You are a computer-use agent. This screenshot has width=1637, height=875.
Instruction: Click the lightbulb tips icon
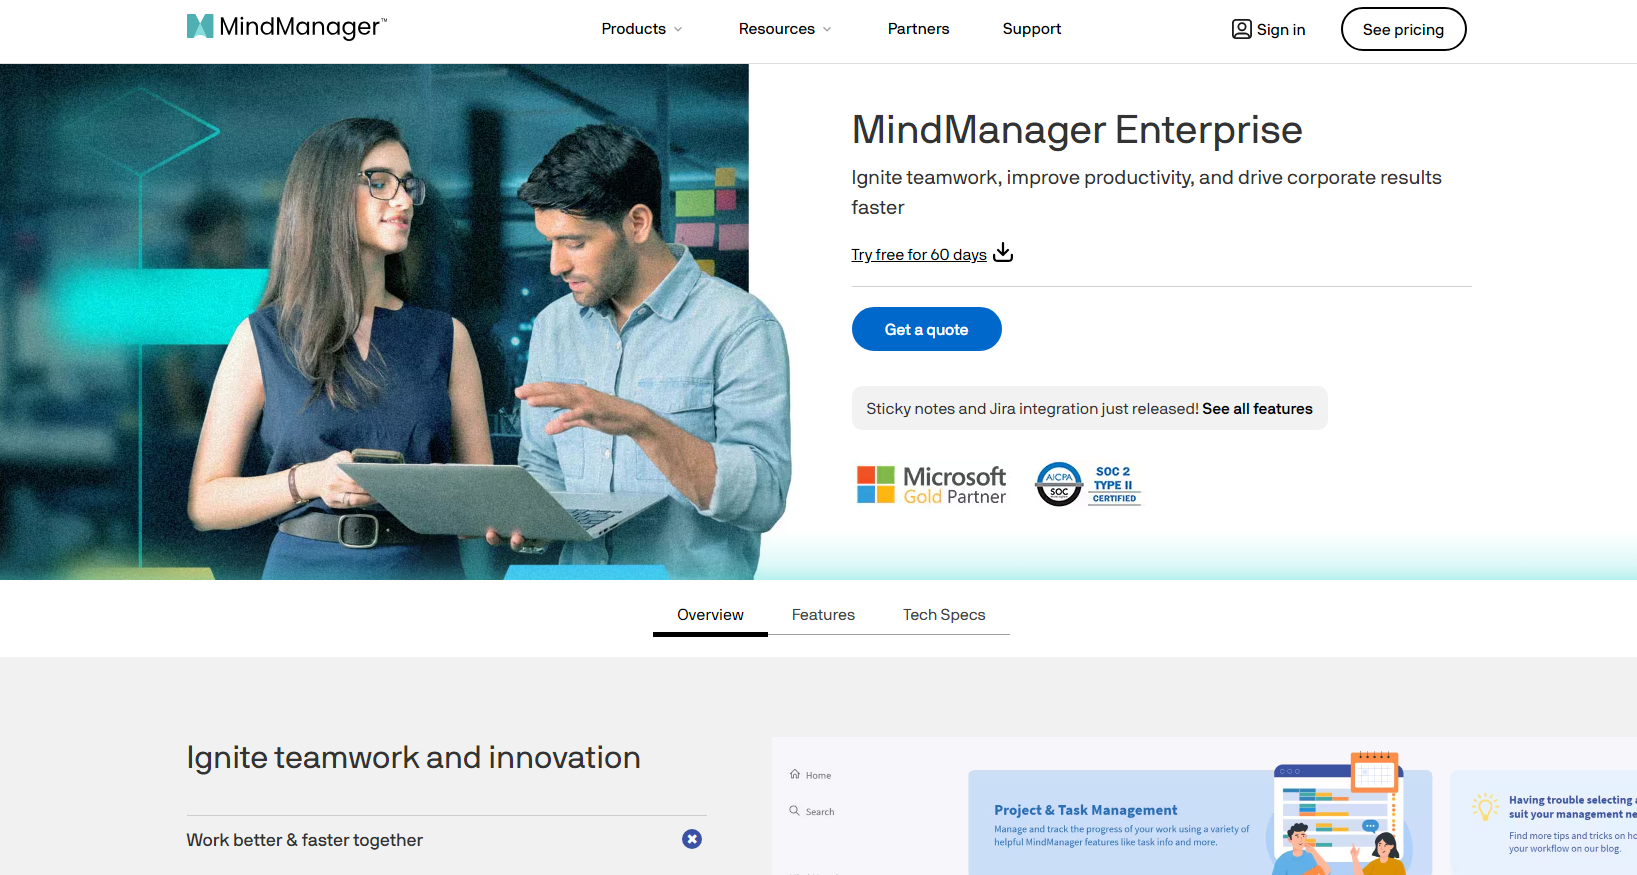(1485, 807)
